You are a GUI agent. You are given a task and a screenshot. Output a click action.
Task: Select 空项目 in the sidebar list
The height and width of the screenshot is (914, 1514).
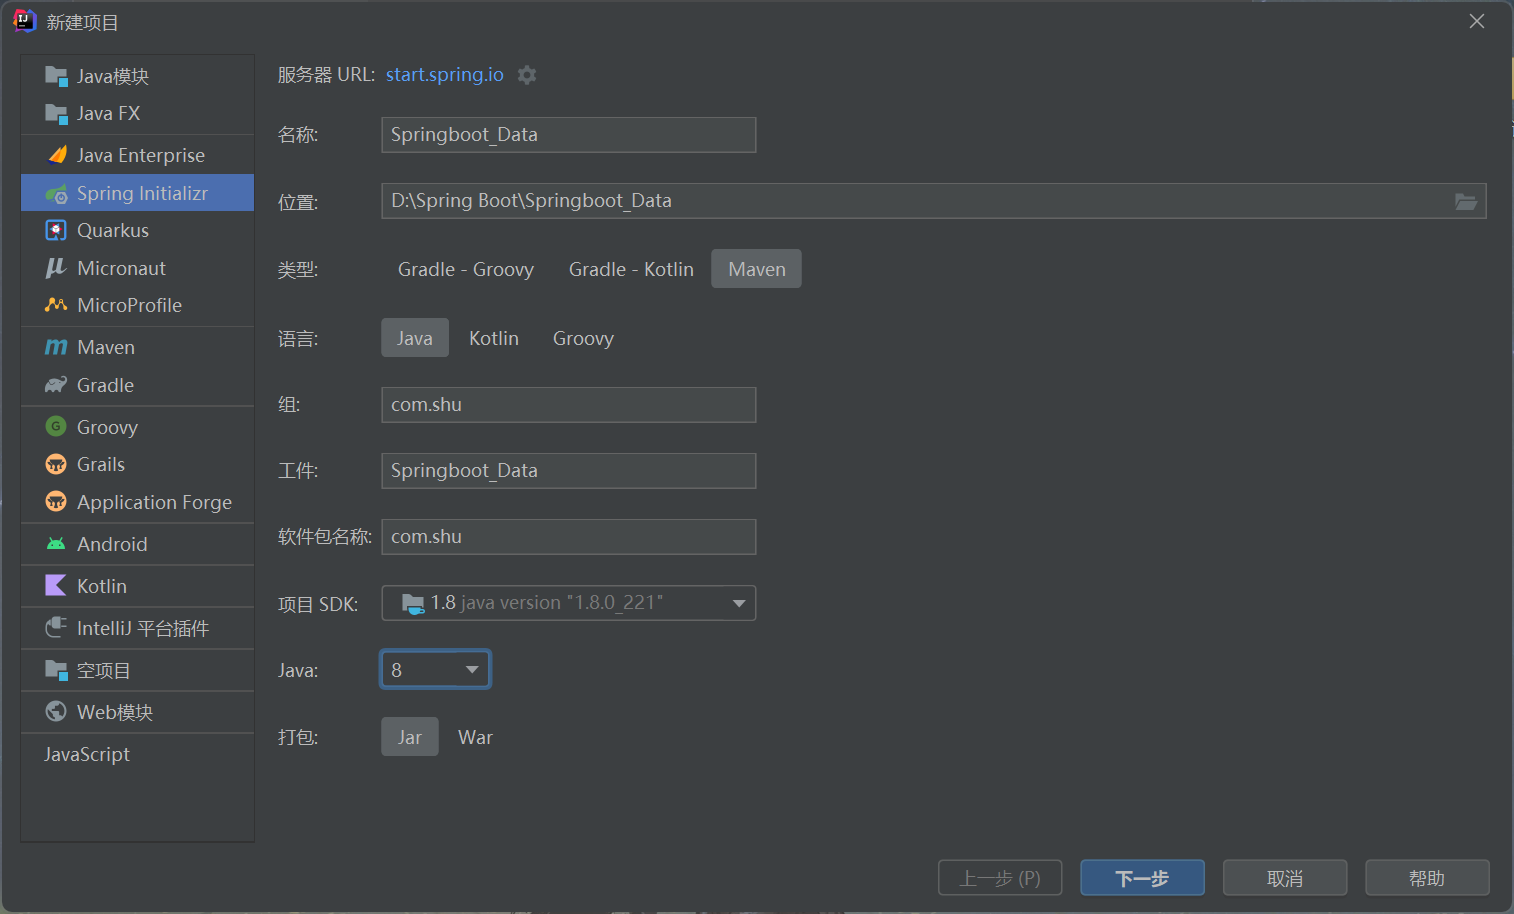[138, 670]
